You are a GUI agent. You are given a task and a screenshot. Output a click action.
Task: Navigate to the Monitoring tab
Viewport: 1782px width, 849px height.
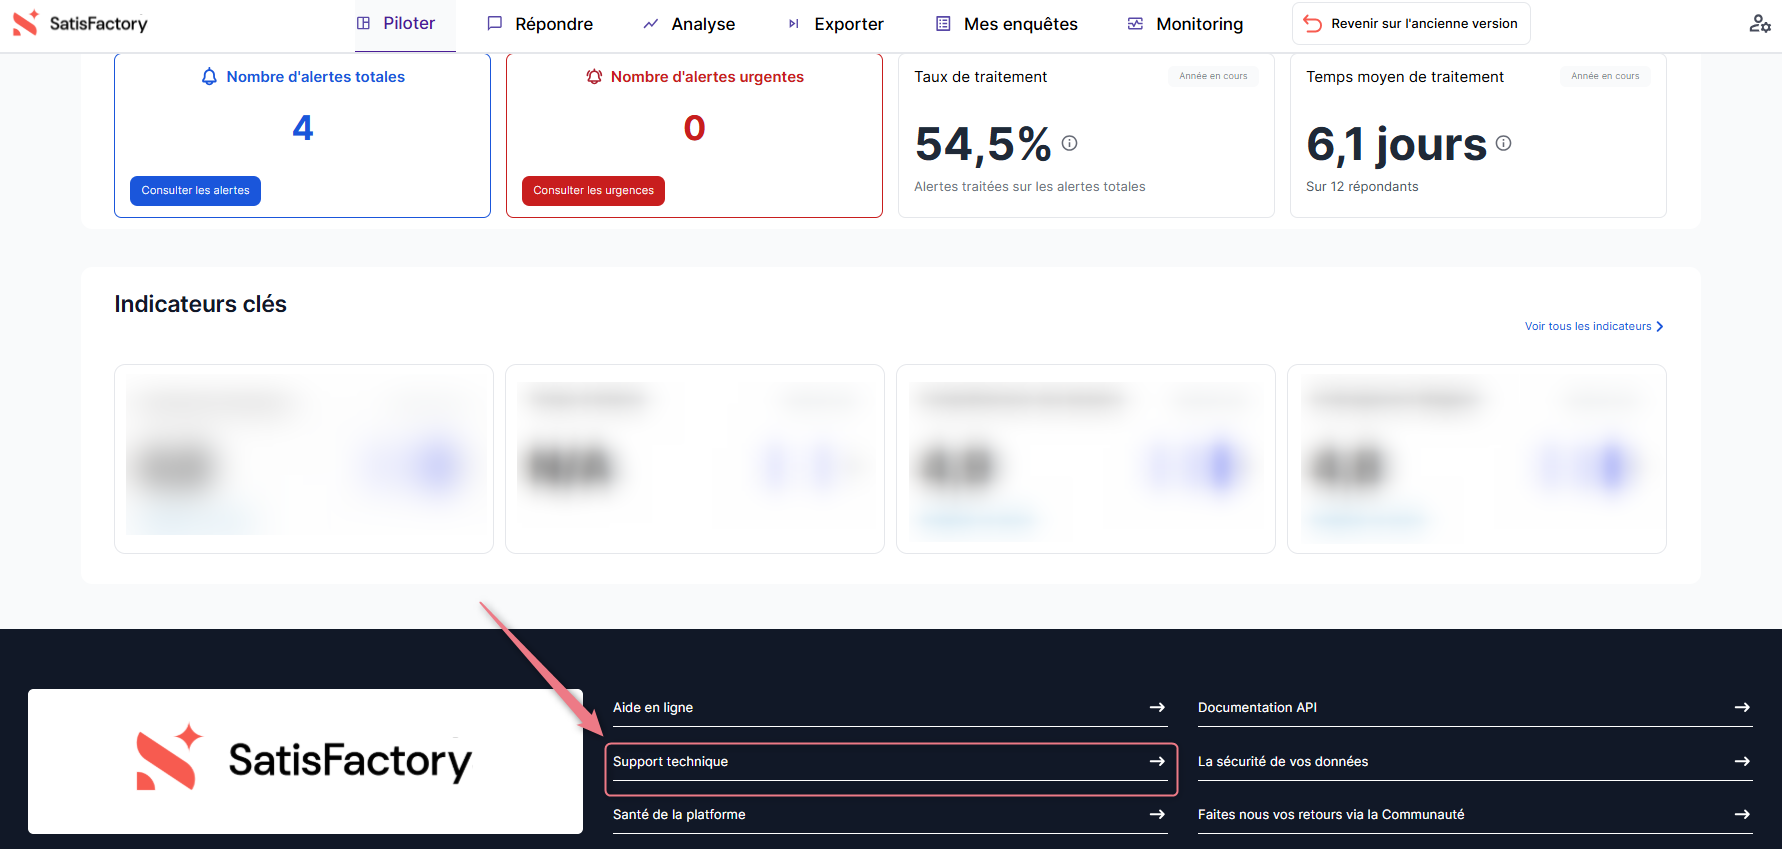pos(1185,24)
